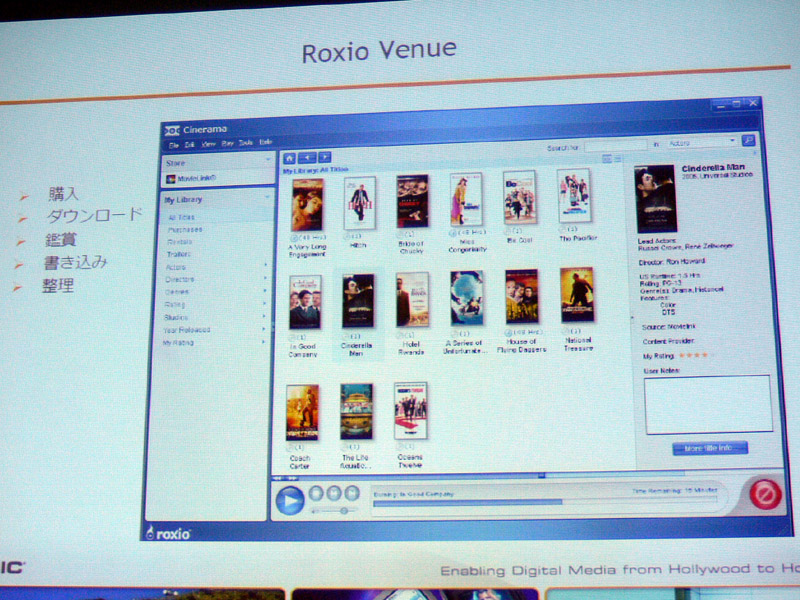Open the search-in Actors dropdown

coord(702,142)
